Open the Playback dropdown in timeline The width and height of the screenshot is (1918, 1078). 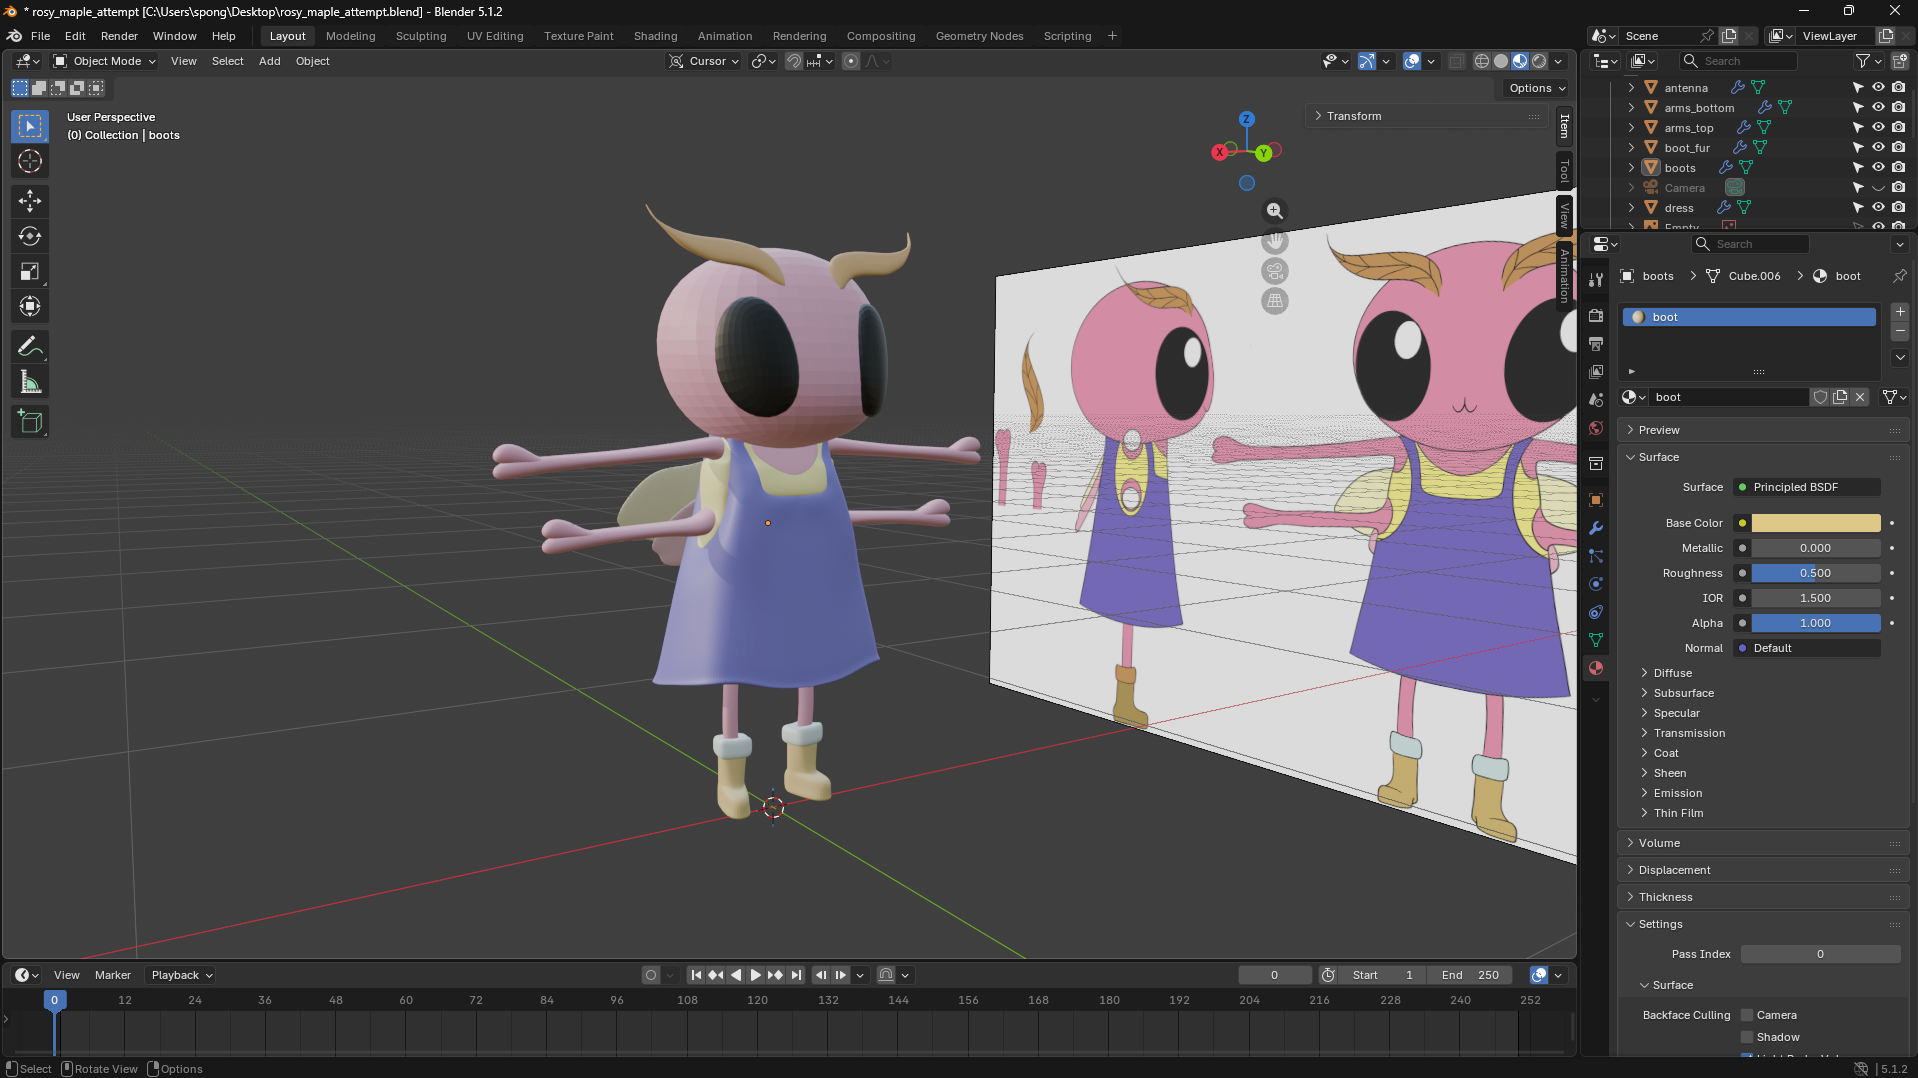tap(182, 975)
